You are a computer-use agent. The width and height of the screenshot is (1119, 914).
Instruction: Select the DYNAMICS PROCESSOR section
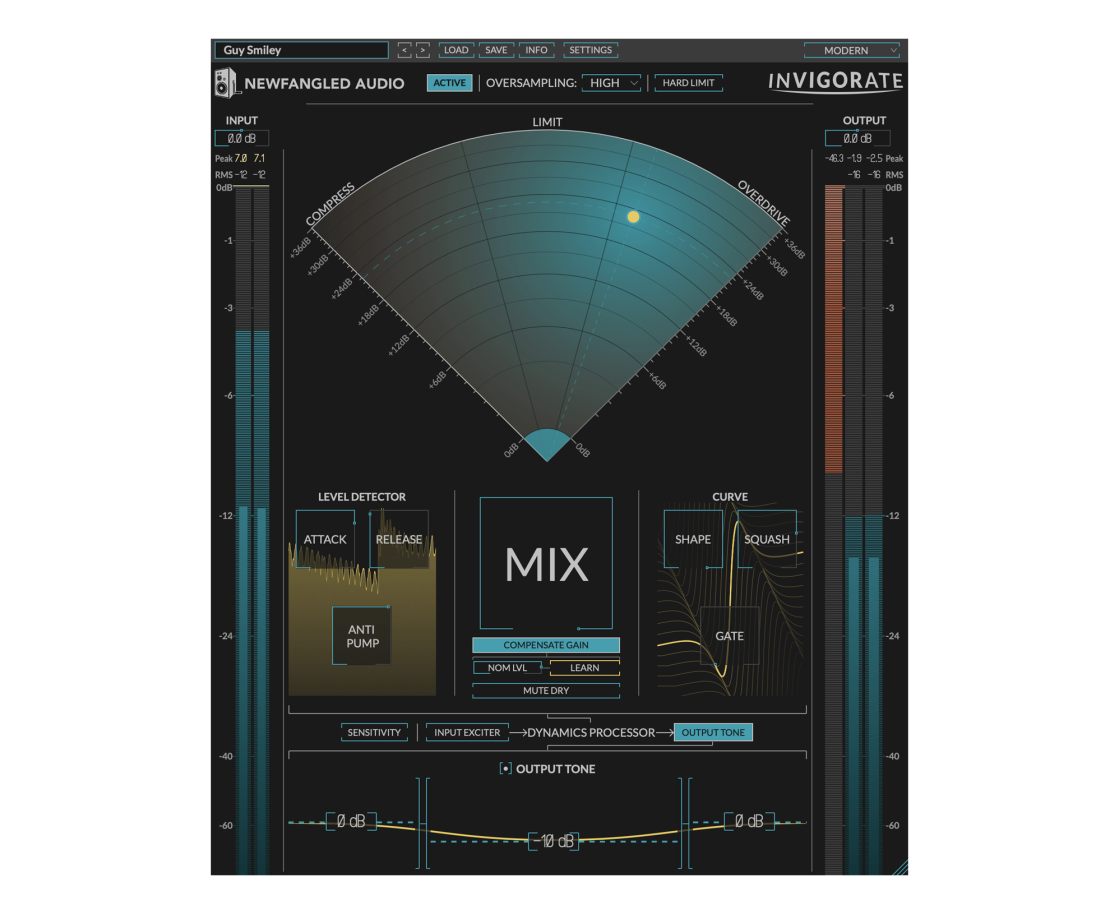coord(590,732)
